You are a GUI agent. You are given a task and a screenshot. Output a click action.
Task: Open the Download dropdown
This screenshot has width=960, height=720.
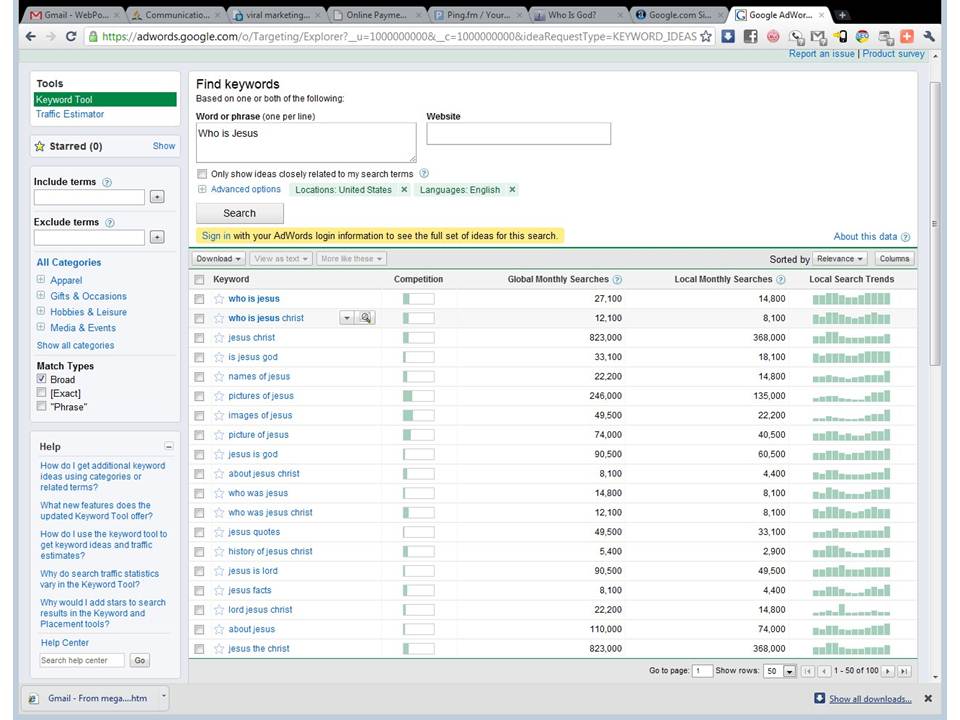point(218,259)
